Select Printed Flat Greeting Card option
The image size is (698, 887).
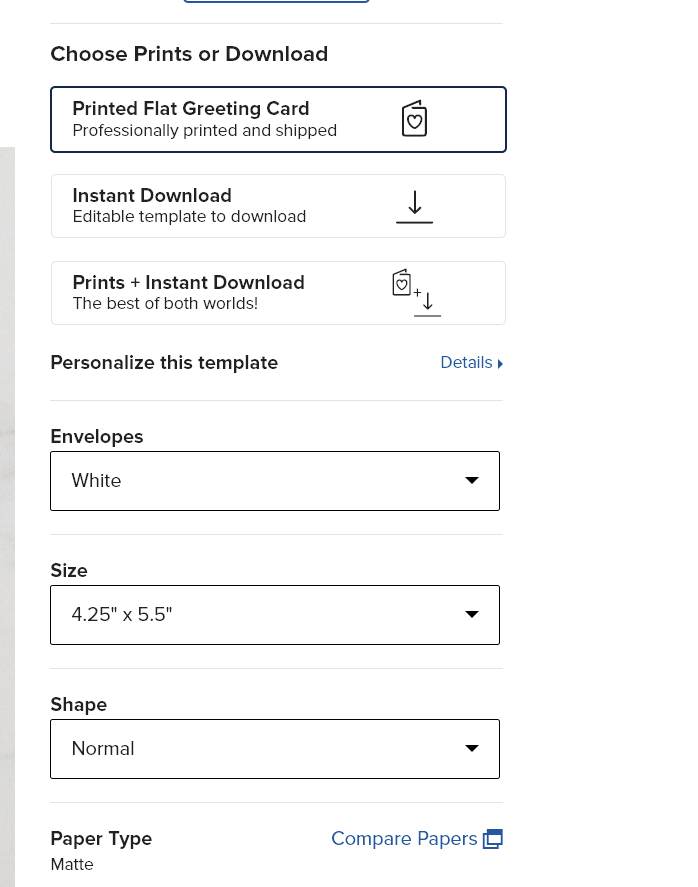pos(278,119)
